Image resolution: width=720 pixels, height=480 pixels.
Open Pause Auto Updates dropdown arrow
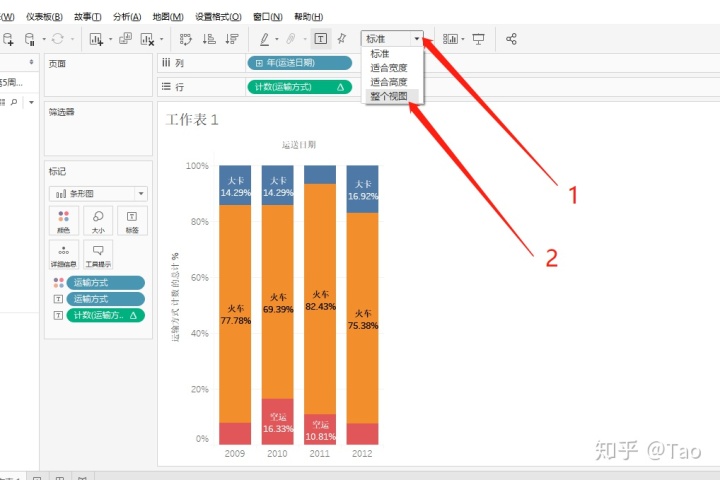pos(44,40)
